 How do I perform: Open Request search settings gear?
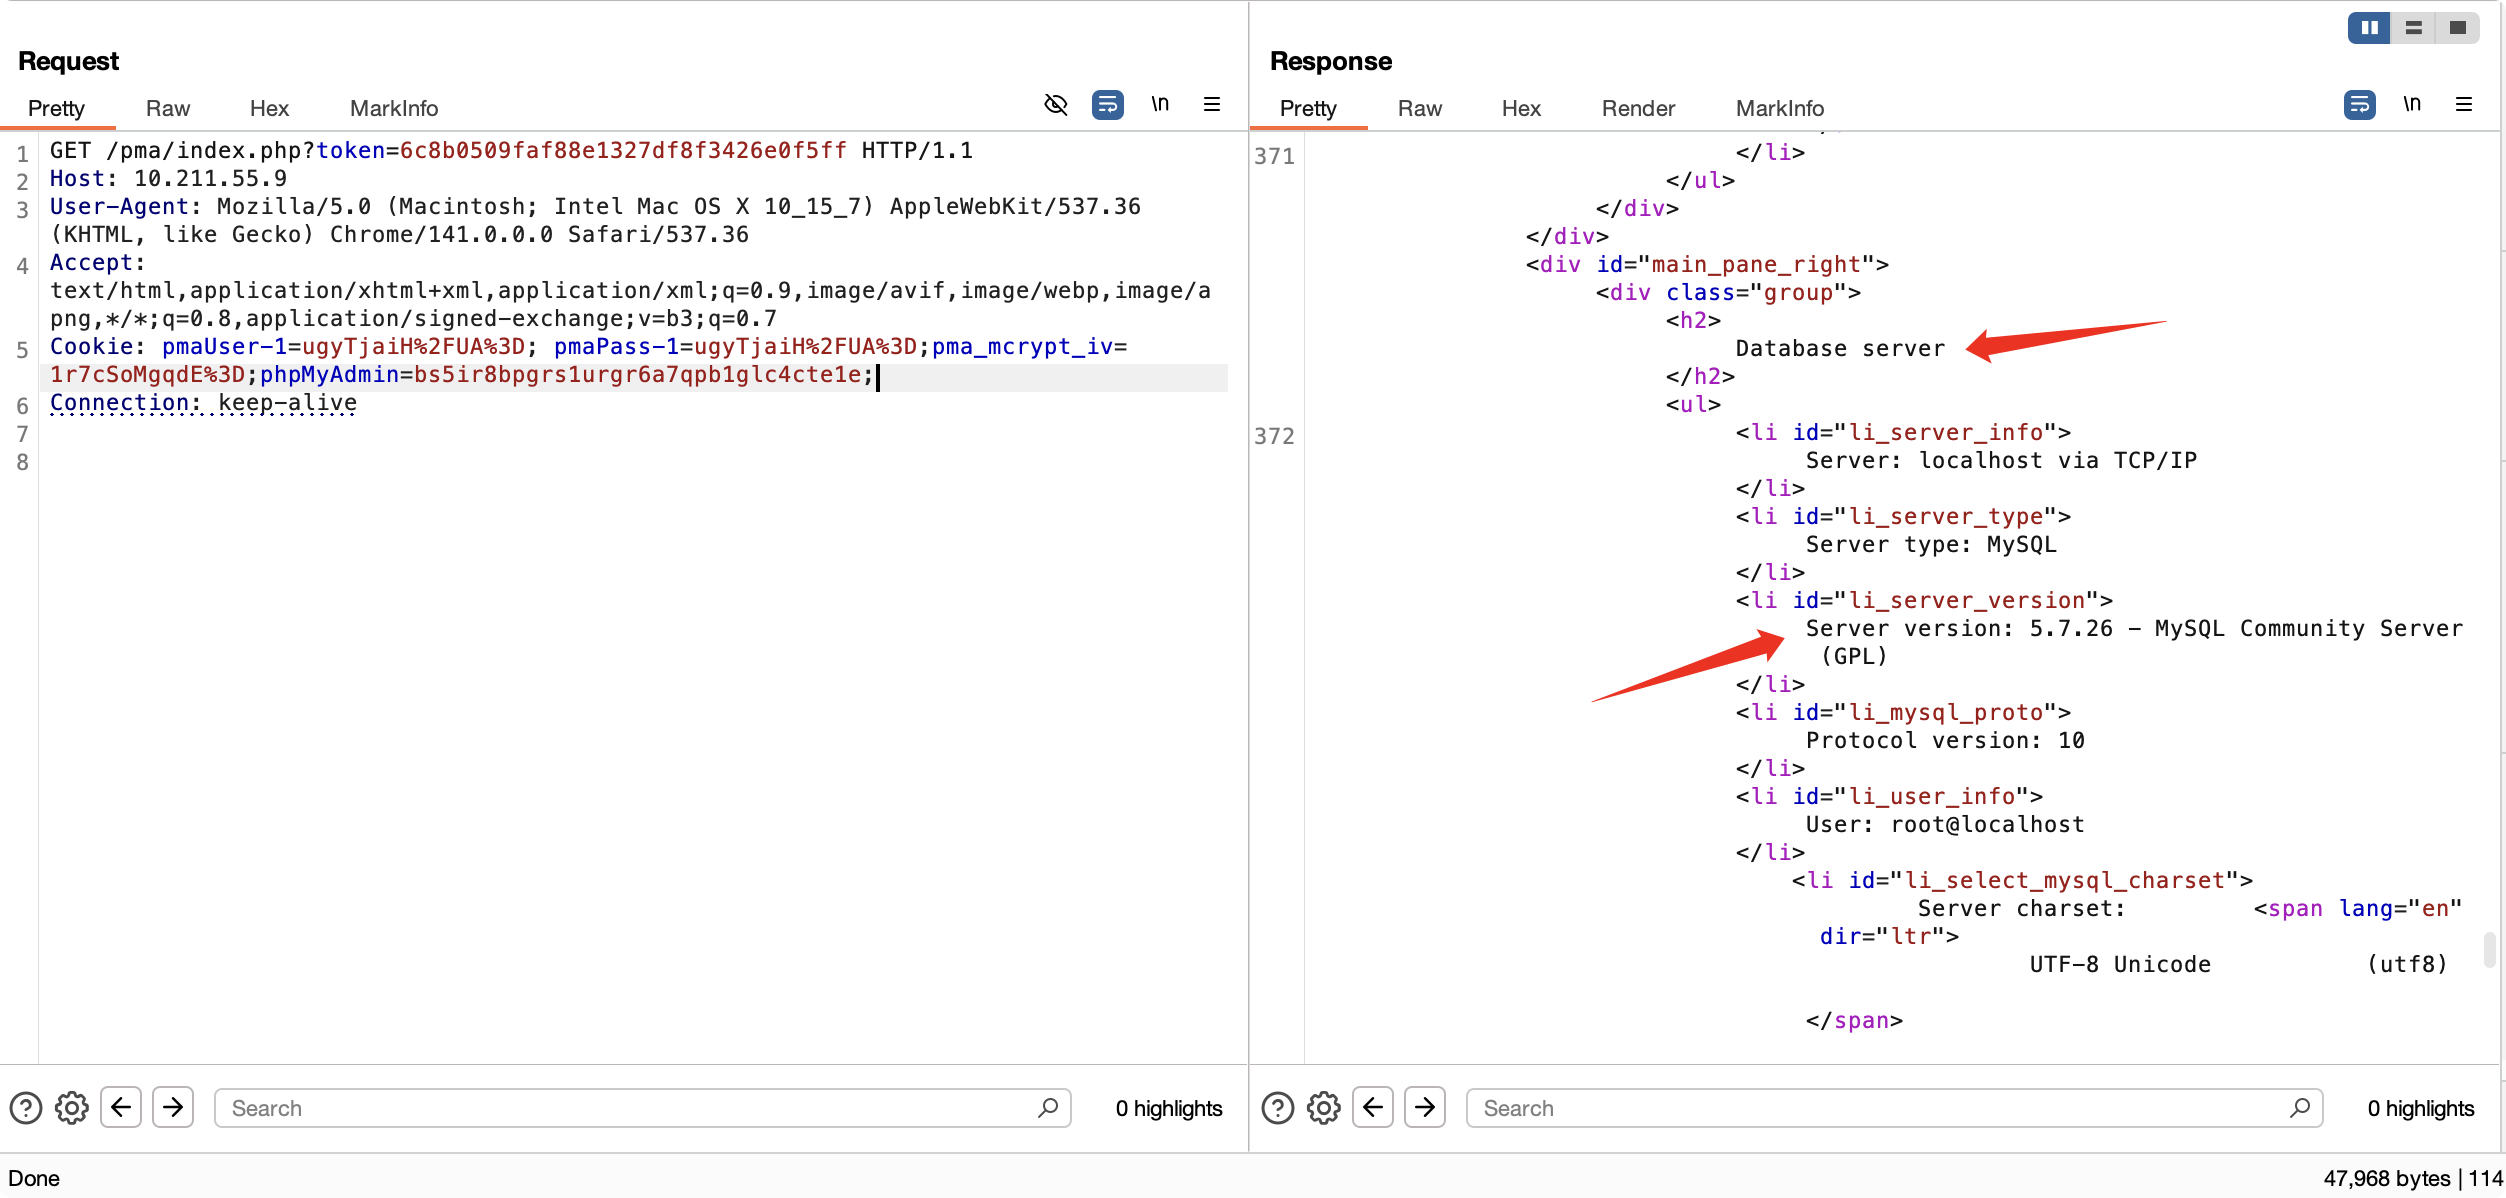[x=72, y=1108]
